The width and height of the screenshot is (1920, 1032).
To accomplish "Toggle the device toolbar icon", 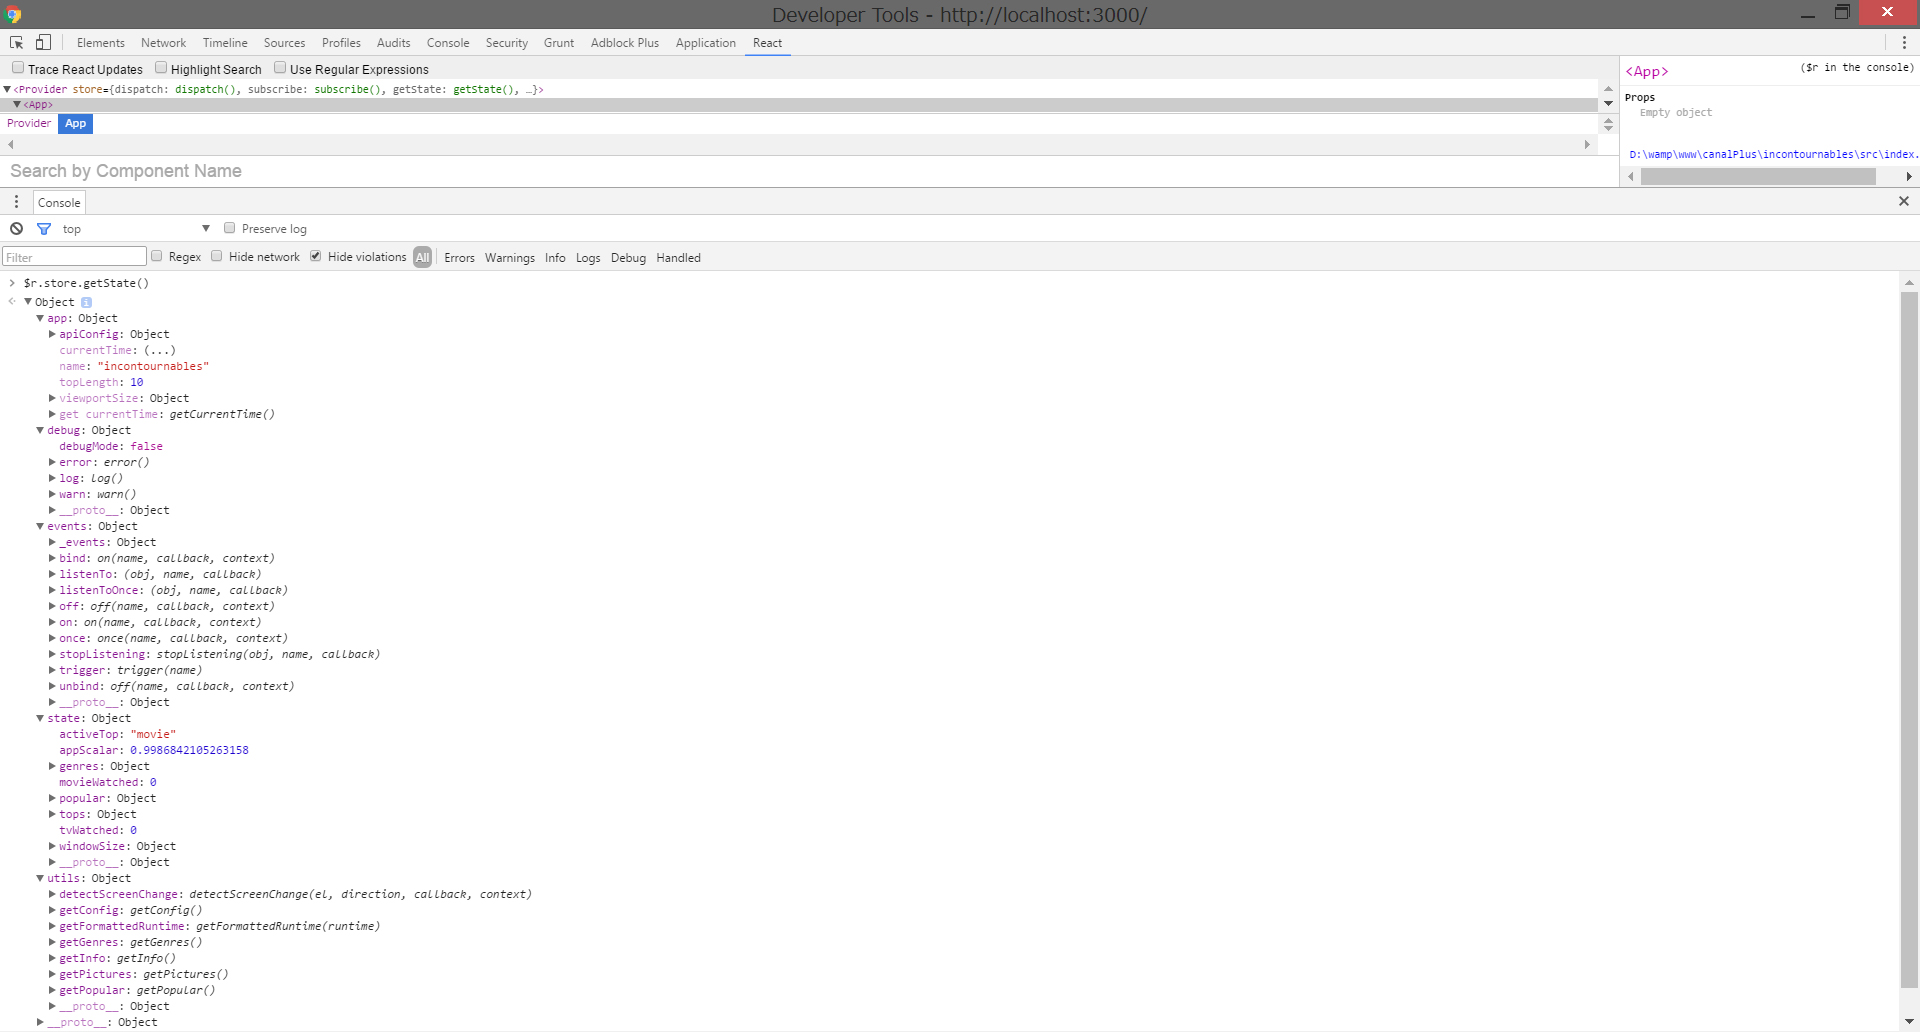I will (x=43, y=43).
